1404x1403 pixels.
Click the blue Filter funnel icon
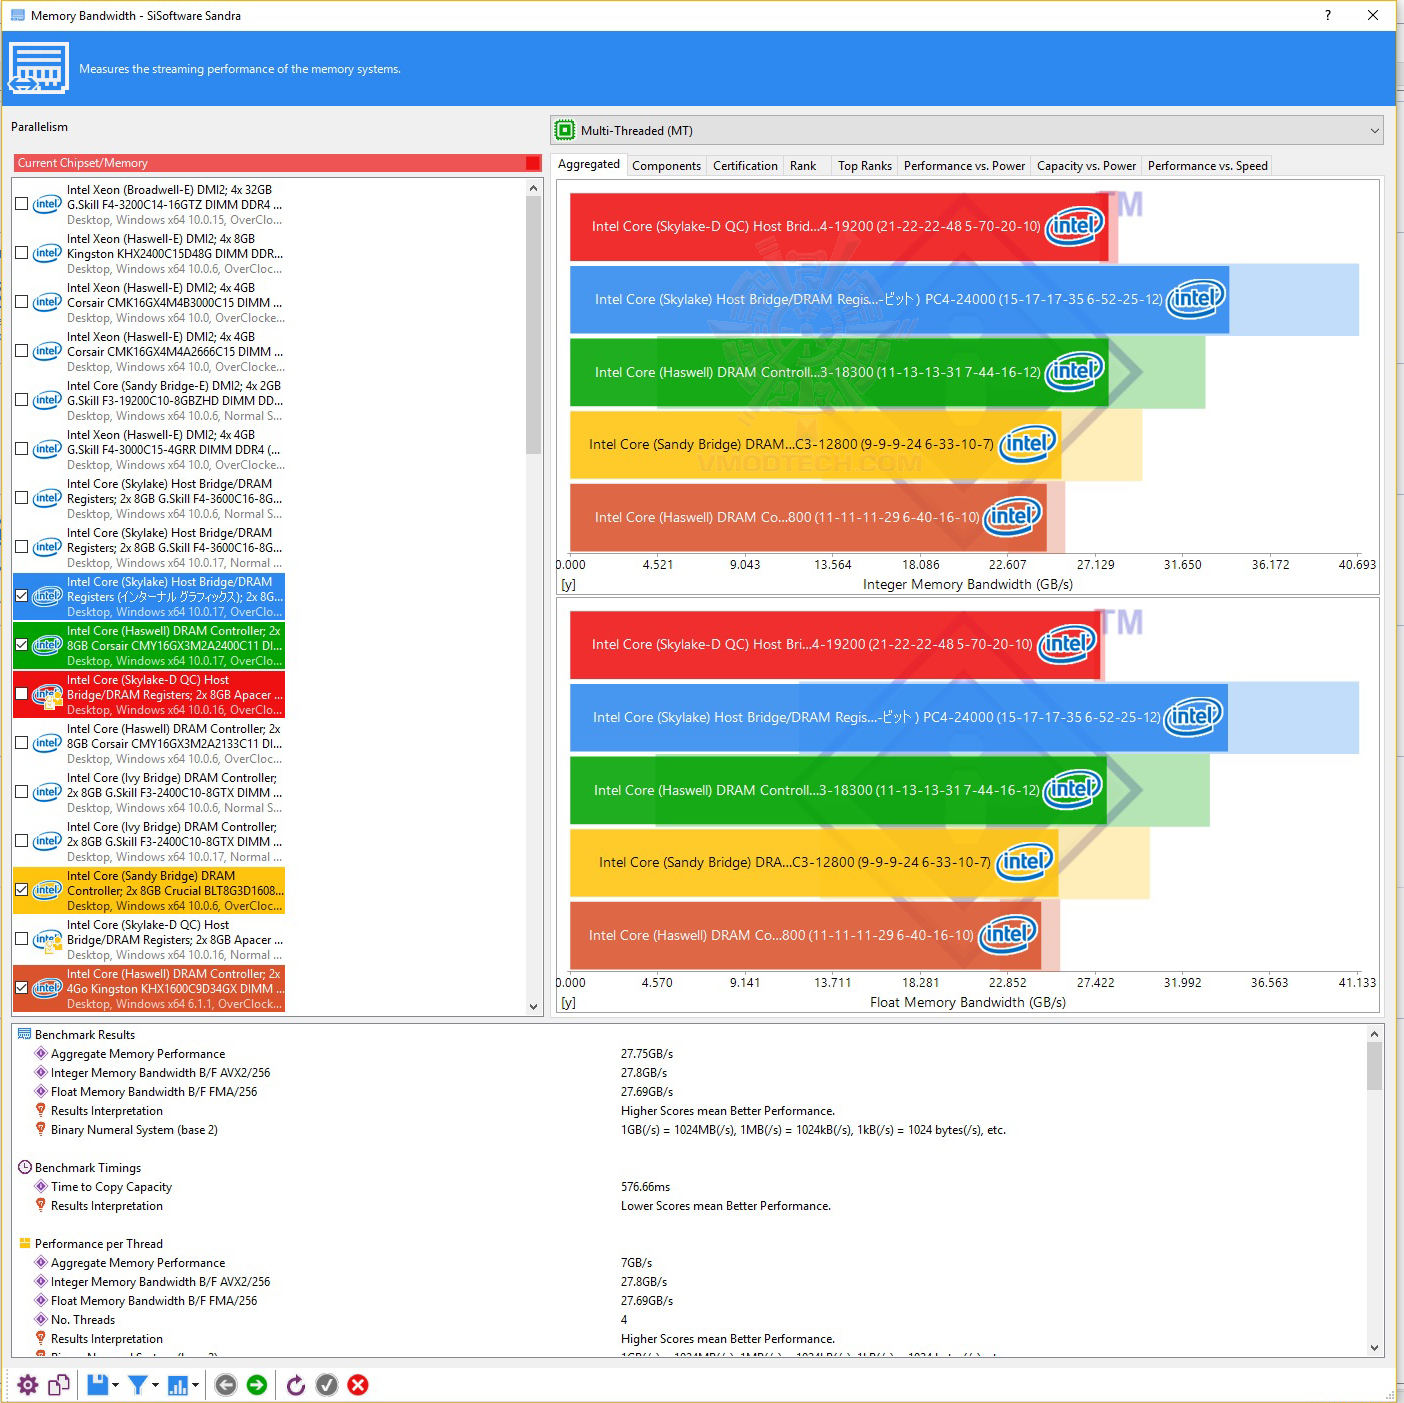coord(138,1385)
